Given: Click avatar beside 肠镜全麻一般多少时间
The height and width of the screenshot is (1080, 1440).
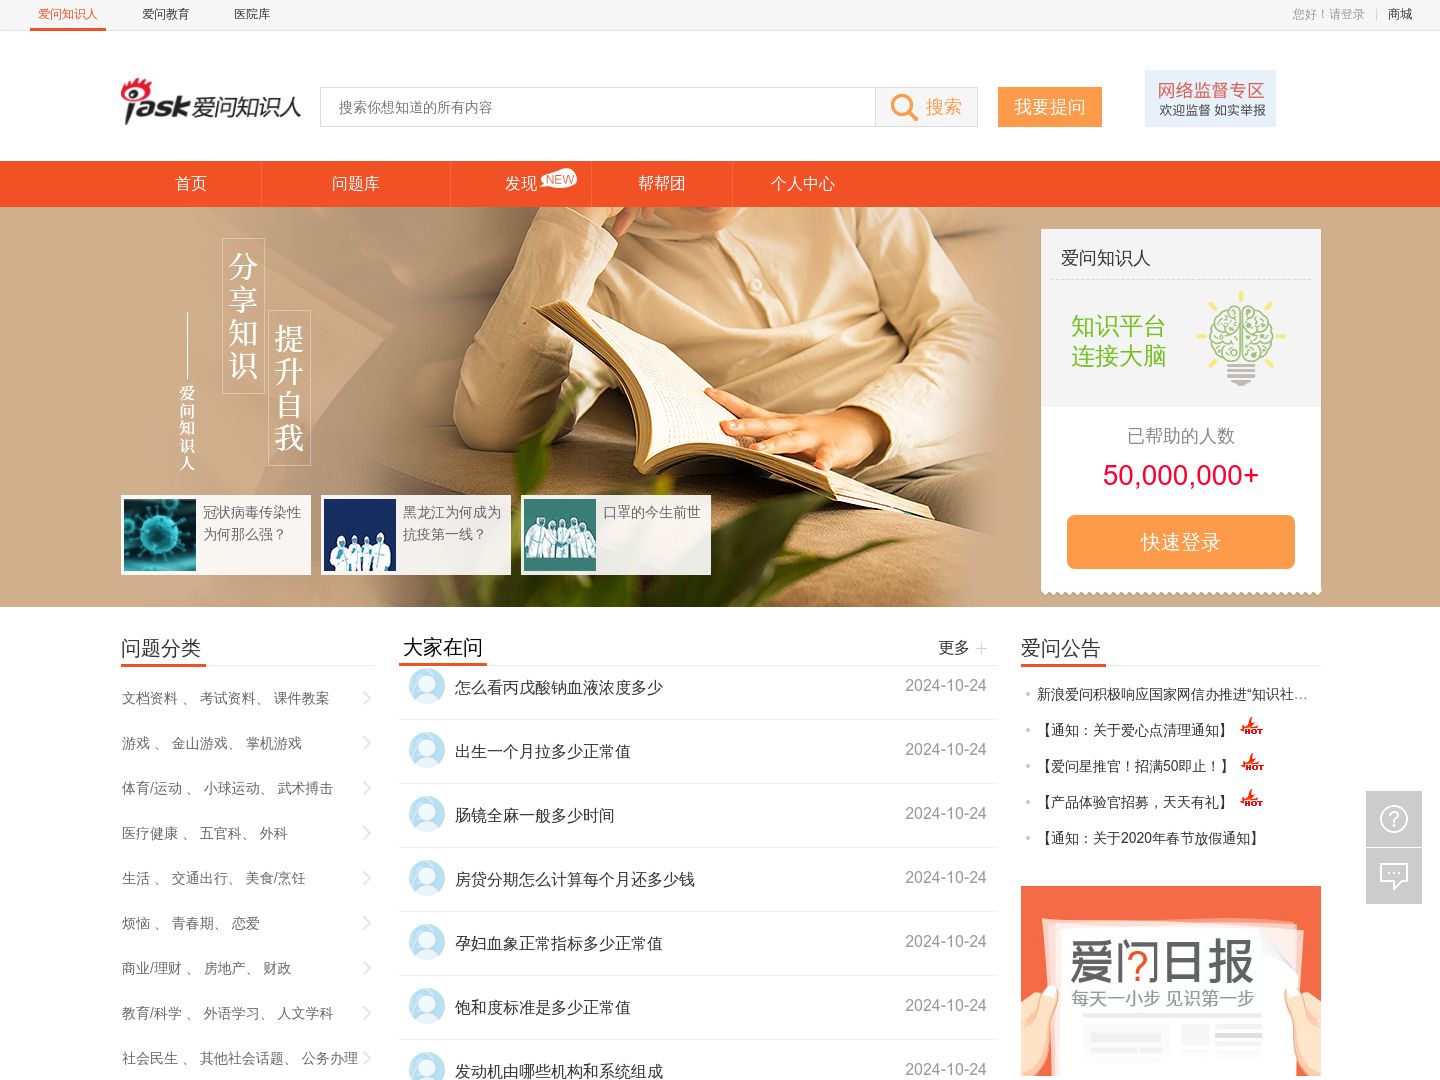Looking at the screenshot, I should (x=427, y=814).
